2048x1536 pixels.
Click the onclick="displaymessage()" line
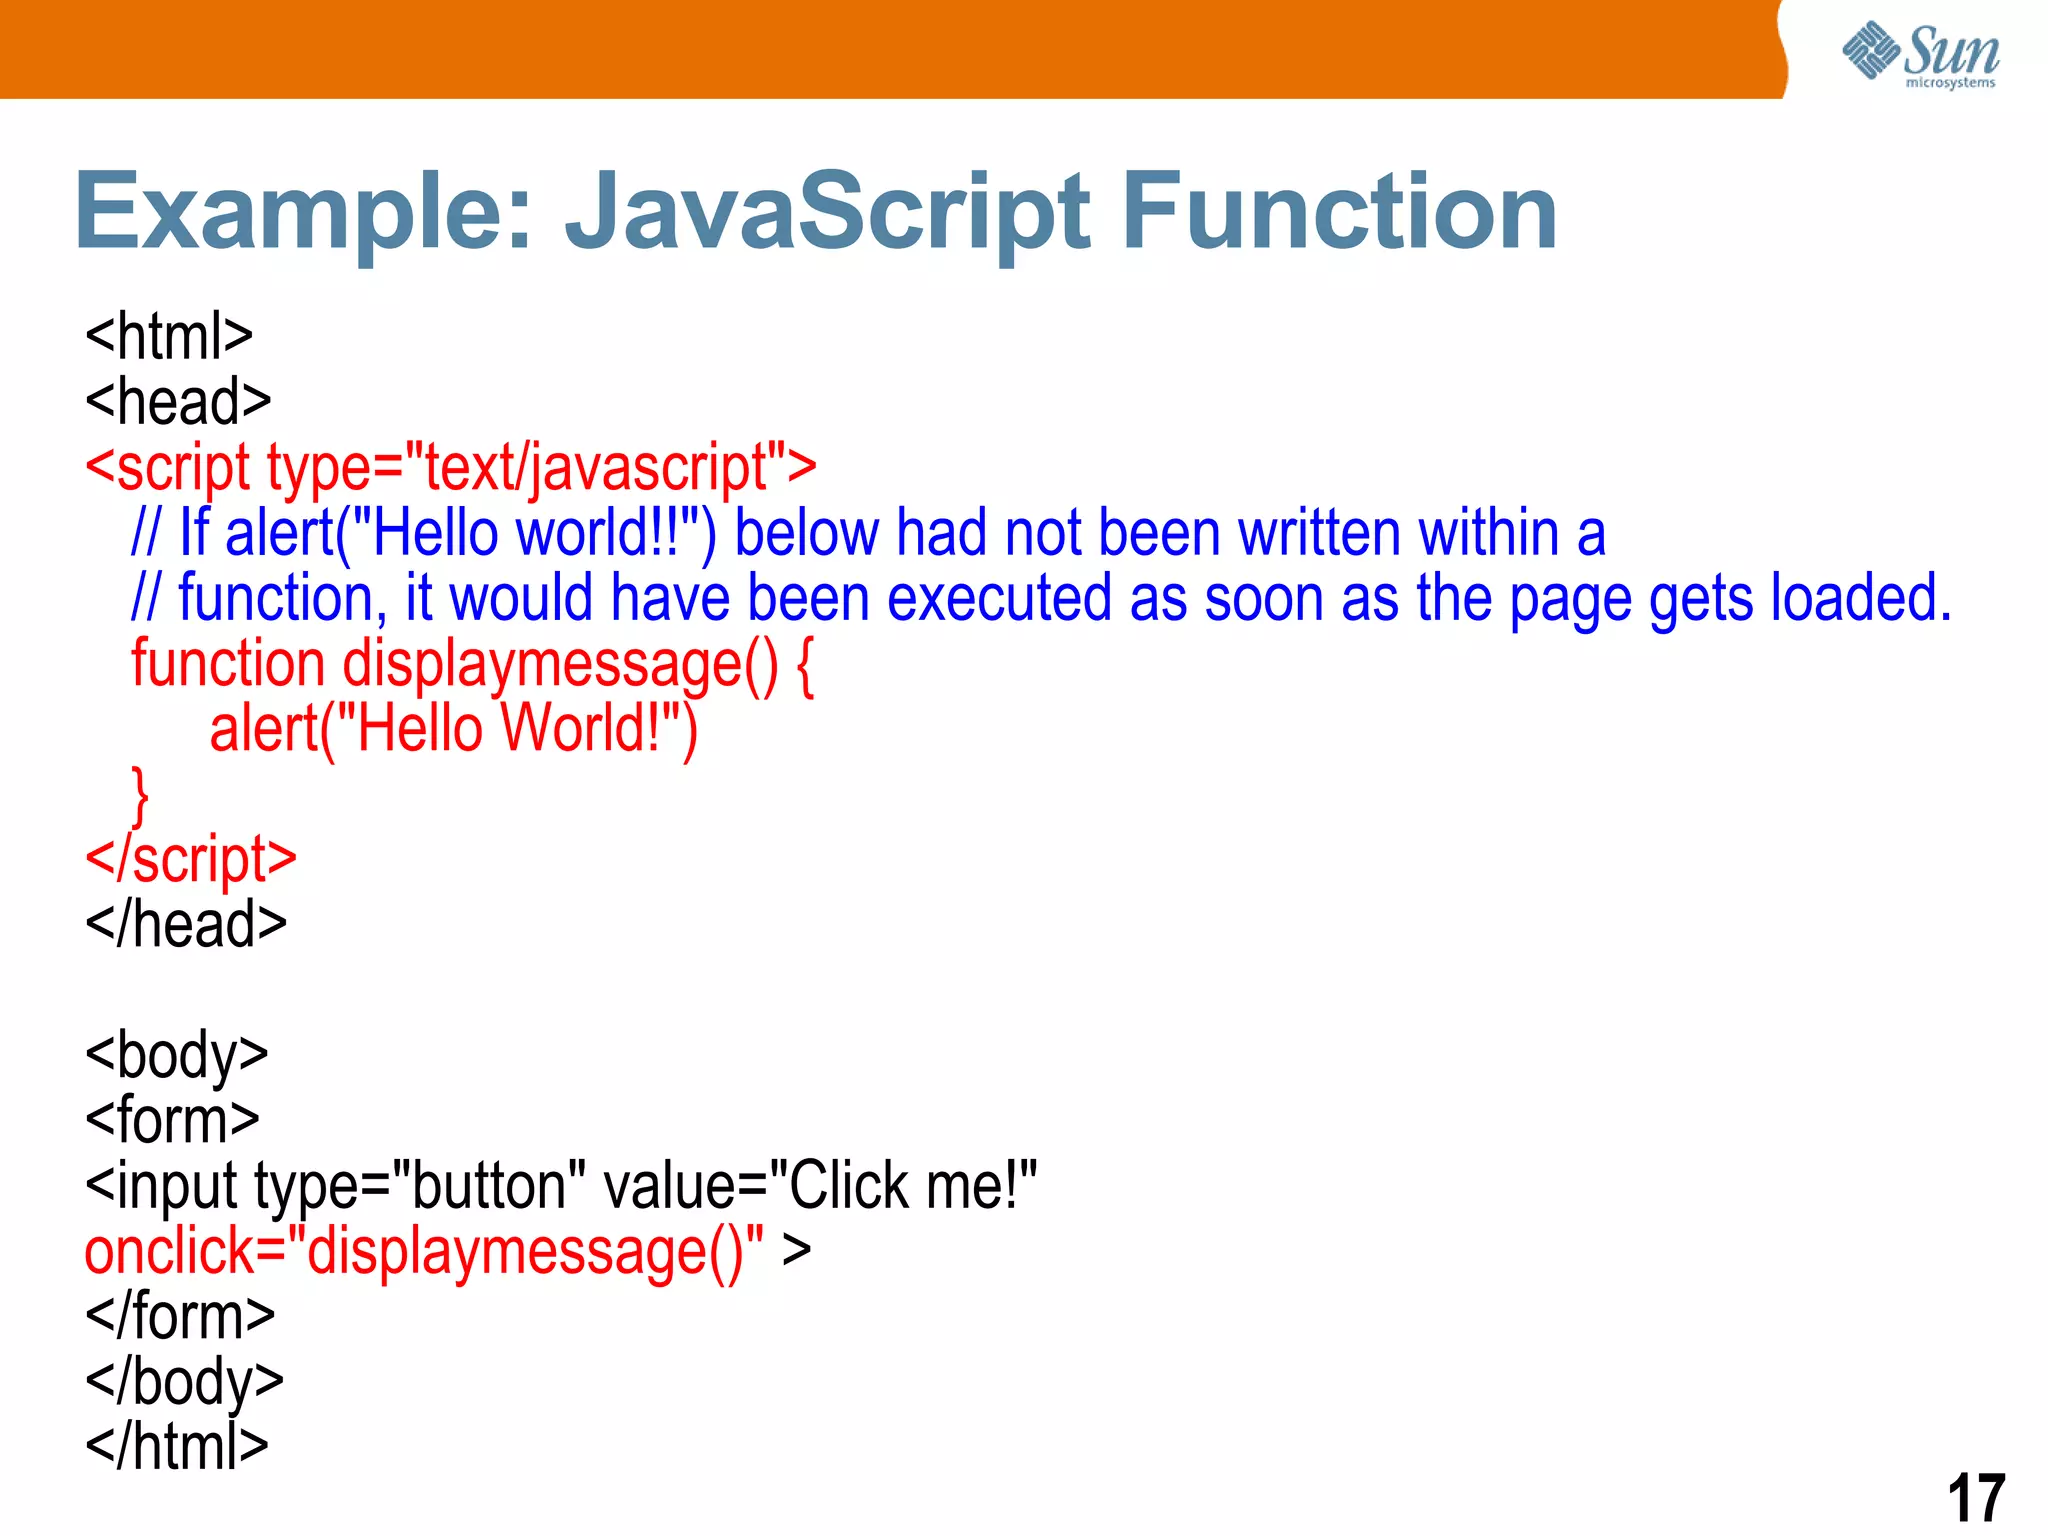(448, 1252)
